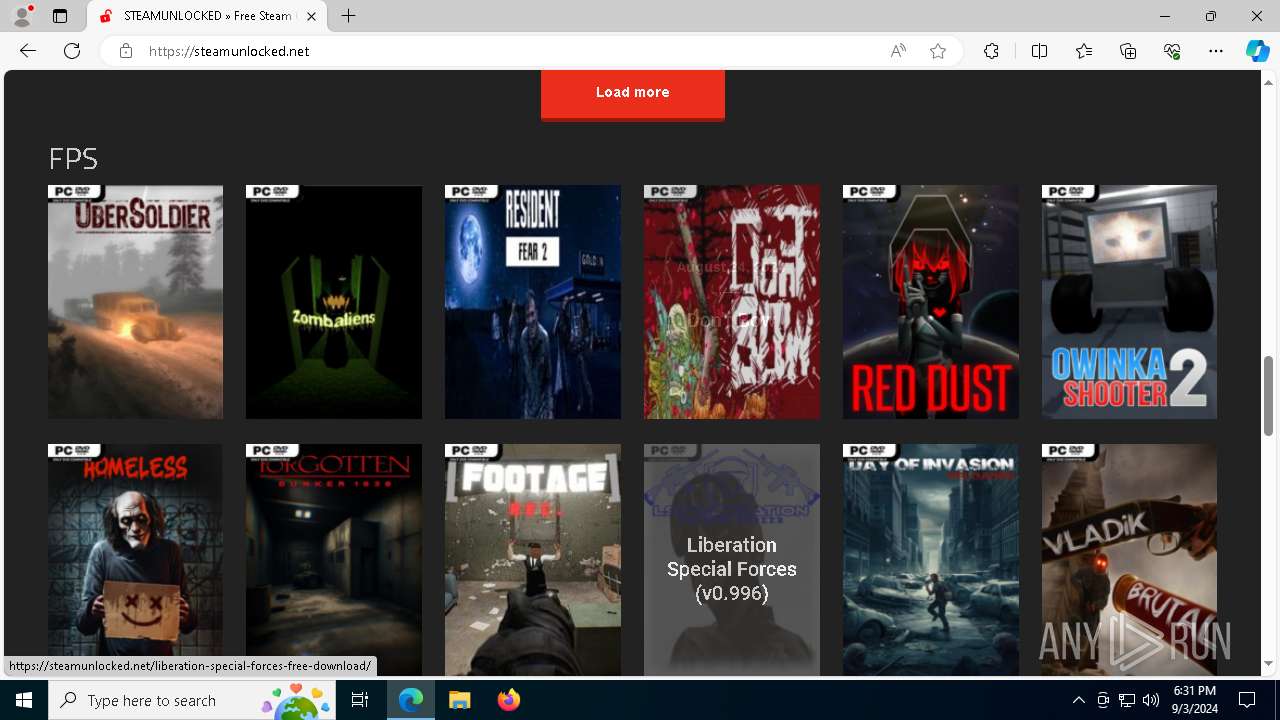This screenshot has height=720, width=1280.
Task: Open the UberSoldier game thumbnail
Action: (135, 302)
